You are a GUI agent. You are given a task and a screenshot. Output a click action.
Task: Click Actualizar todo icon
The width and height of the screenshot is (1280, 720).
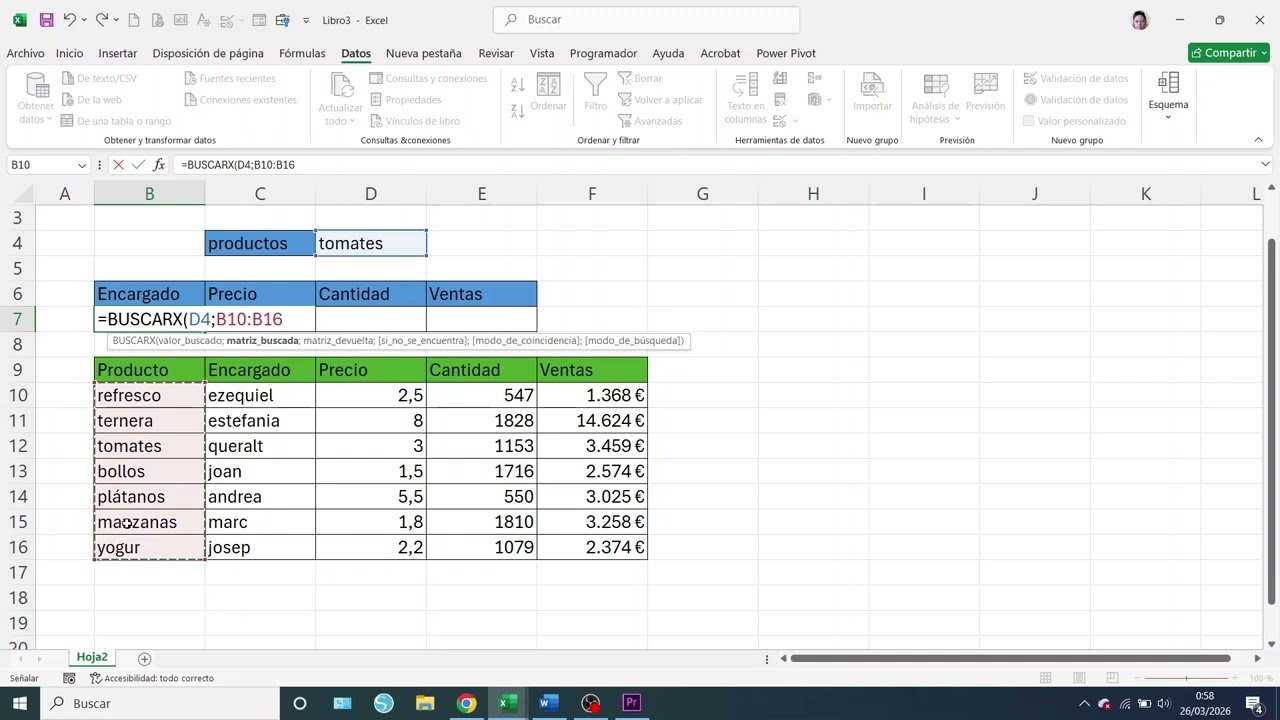pos(340,85)
